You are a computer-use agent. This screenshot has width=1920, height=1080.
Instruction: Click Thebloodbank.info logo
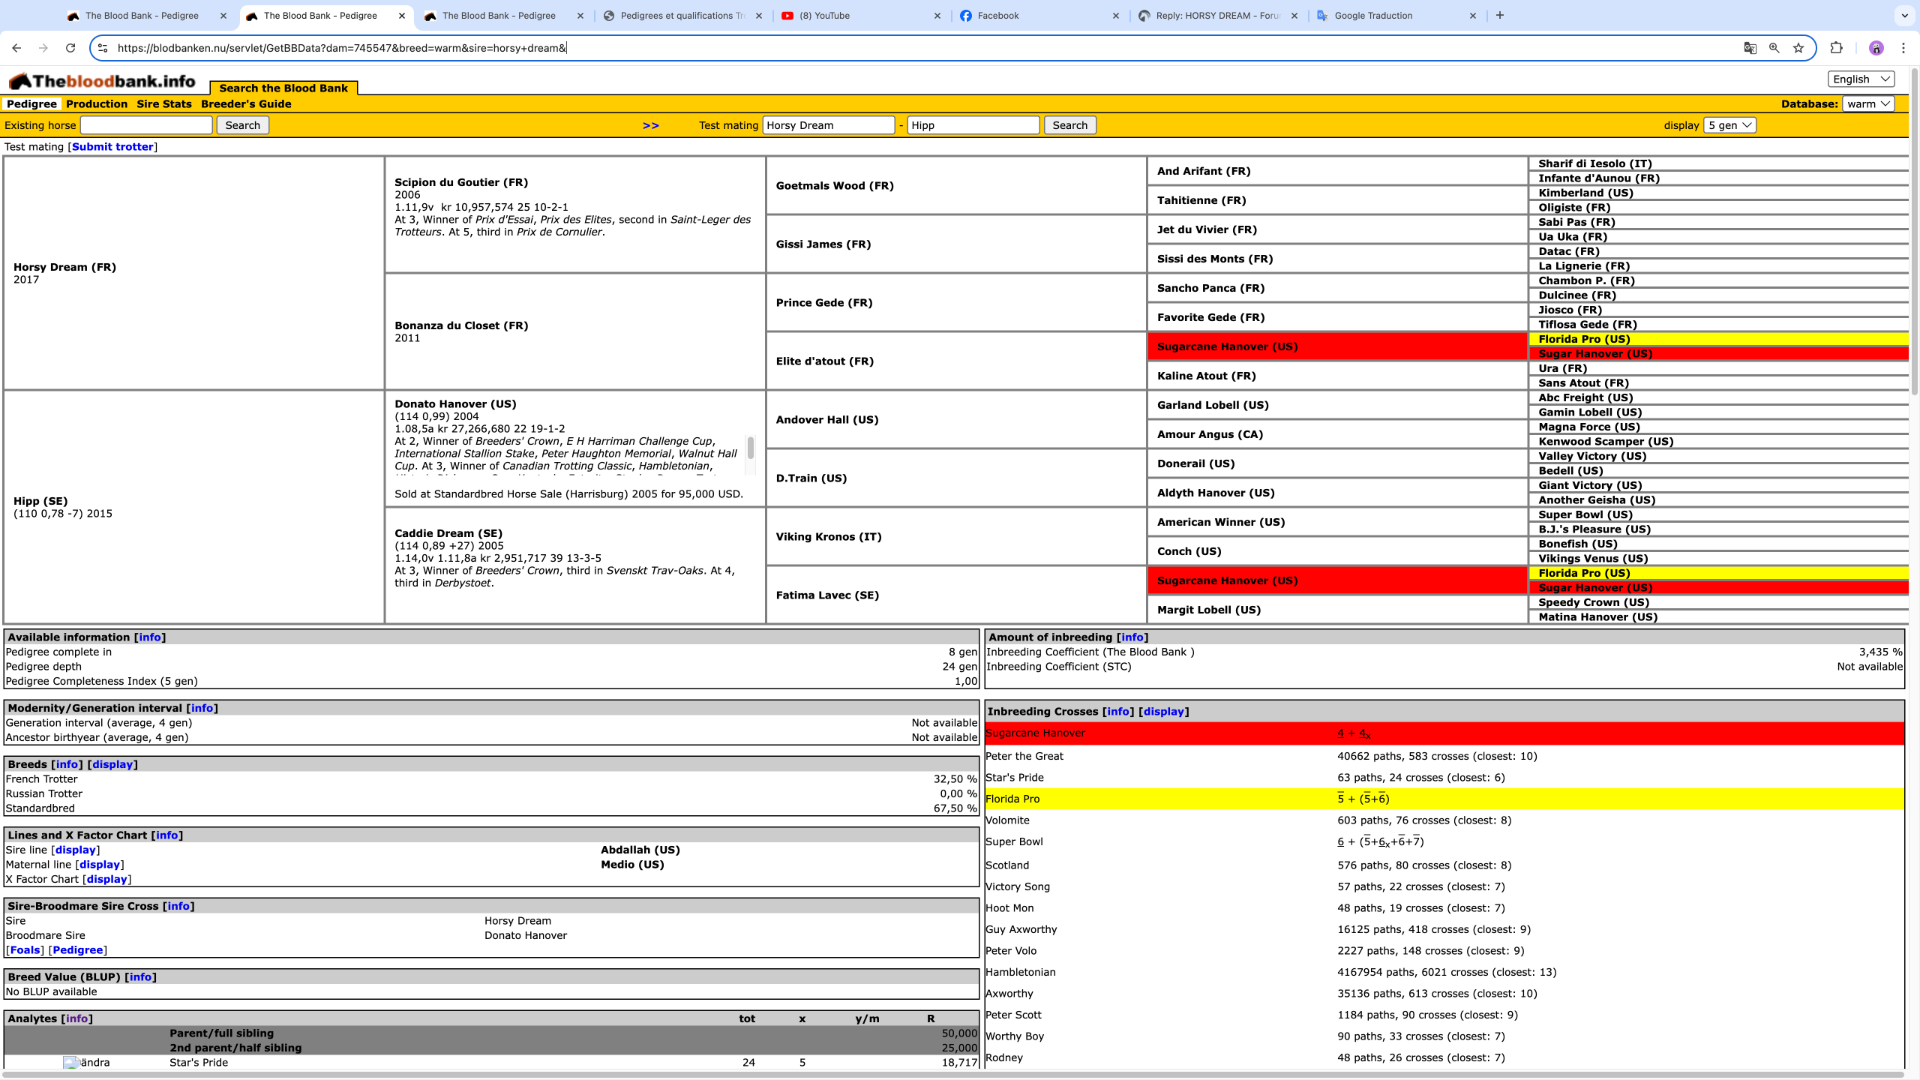click(102, 81)
